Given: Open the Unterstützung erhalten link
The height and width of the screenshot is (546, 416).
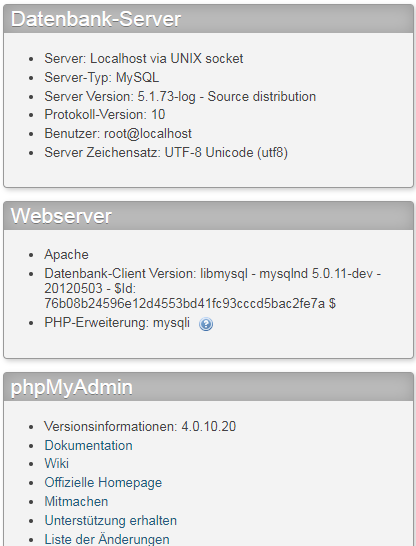Looking at the screenshot, I should (x=110, y=521).
